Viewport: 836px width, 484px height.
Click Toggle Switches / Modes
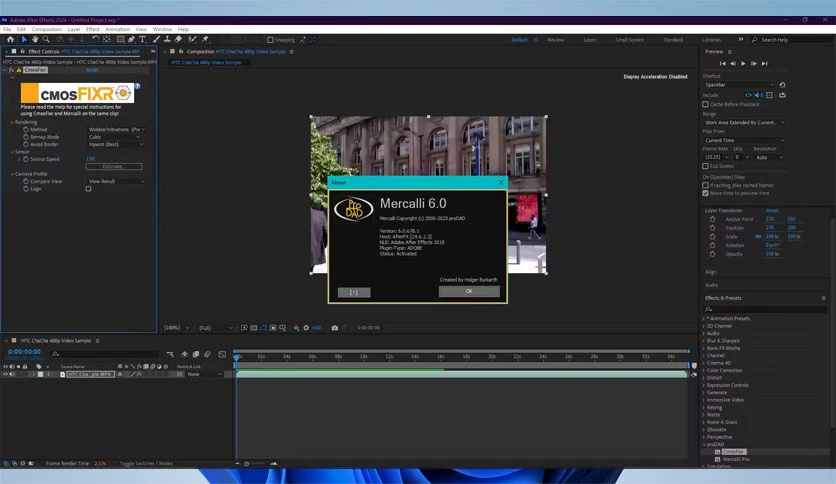point(147,463)
